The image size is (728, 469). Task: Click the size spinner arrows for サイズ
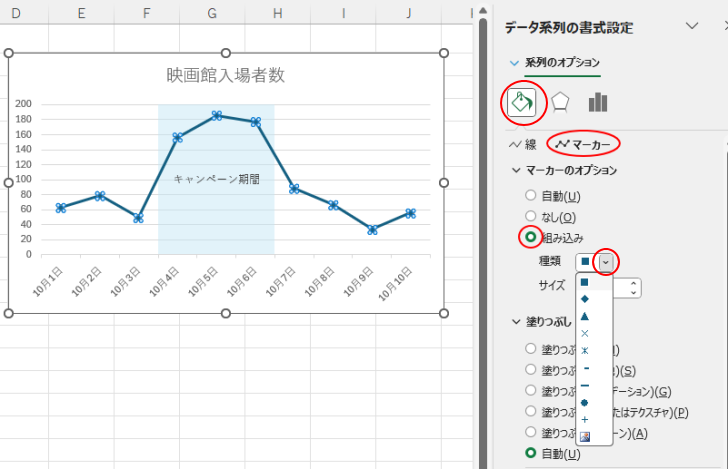(x=635, y=287)
